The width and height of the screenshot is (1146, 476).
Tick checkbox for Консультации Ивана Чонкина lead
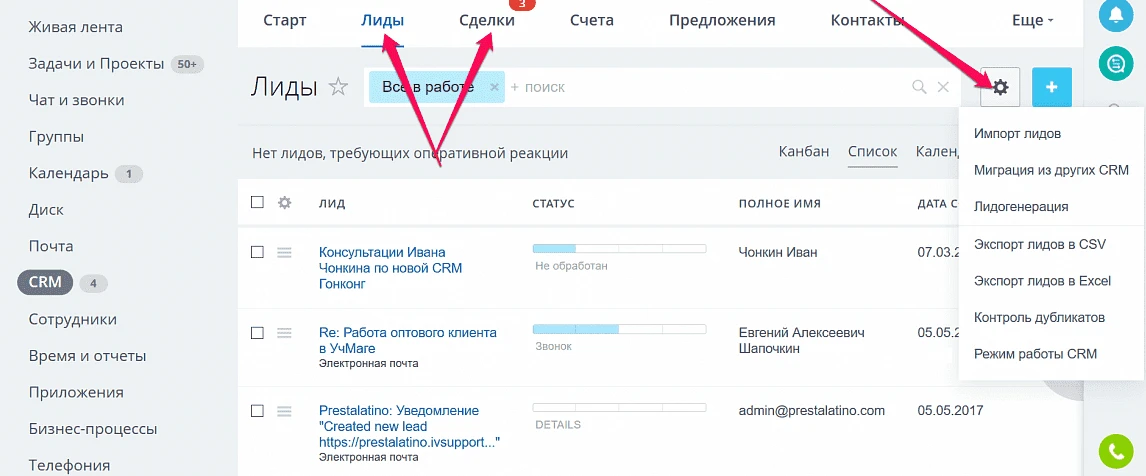(x=257, y=252)
